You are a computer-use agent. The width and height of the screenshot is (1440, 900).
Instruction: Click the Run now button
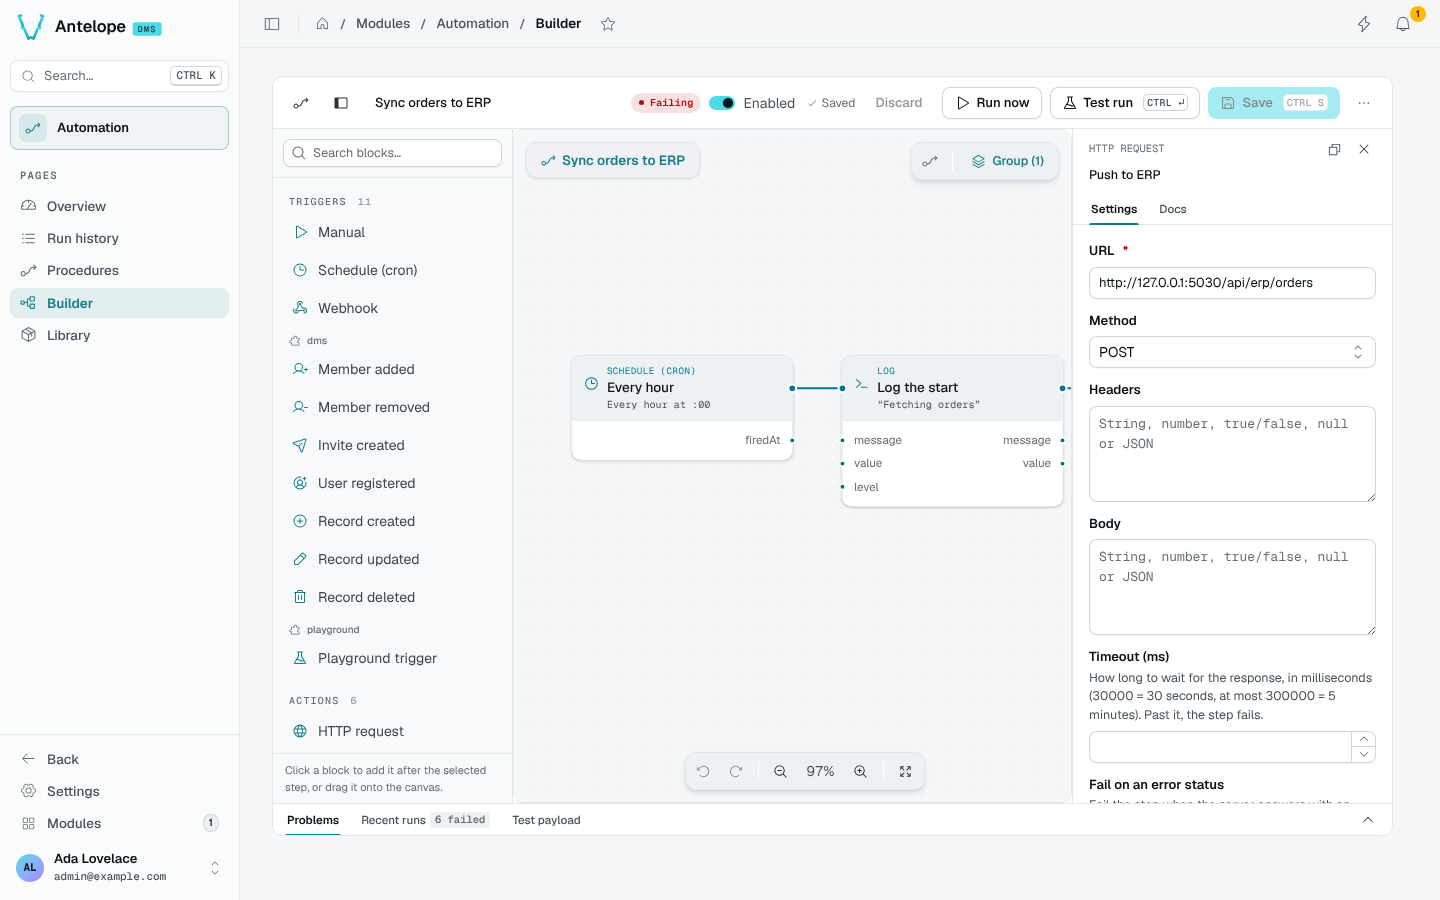[992, 103]
